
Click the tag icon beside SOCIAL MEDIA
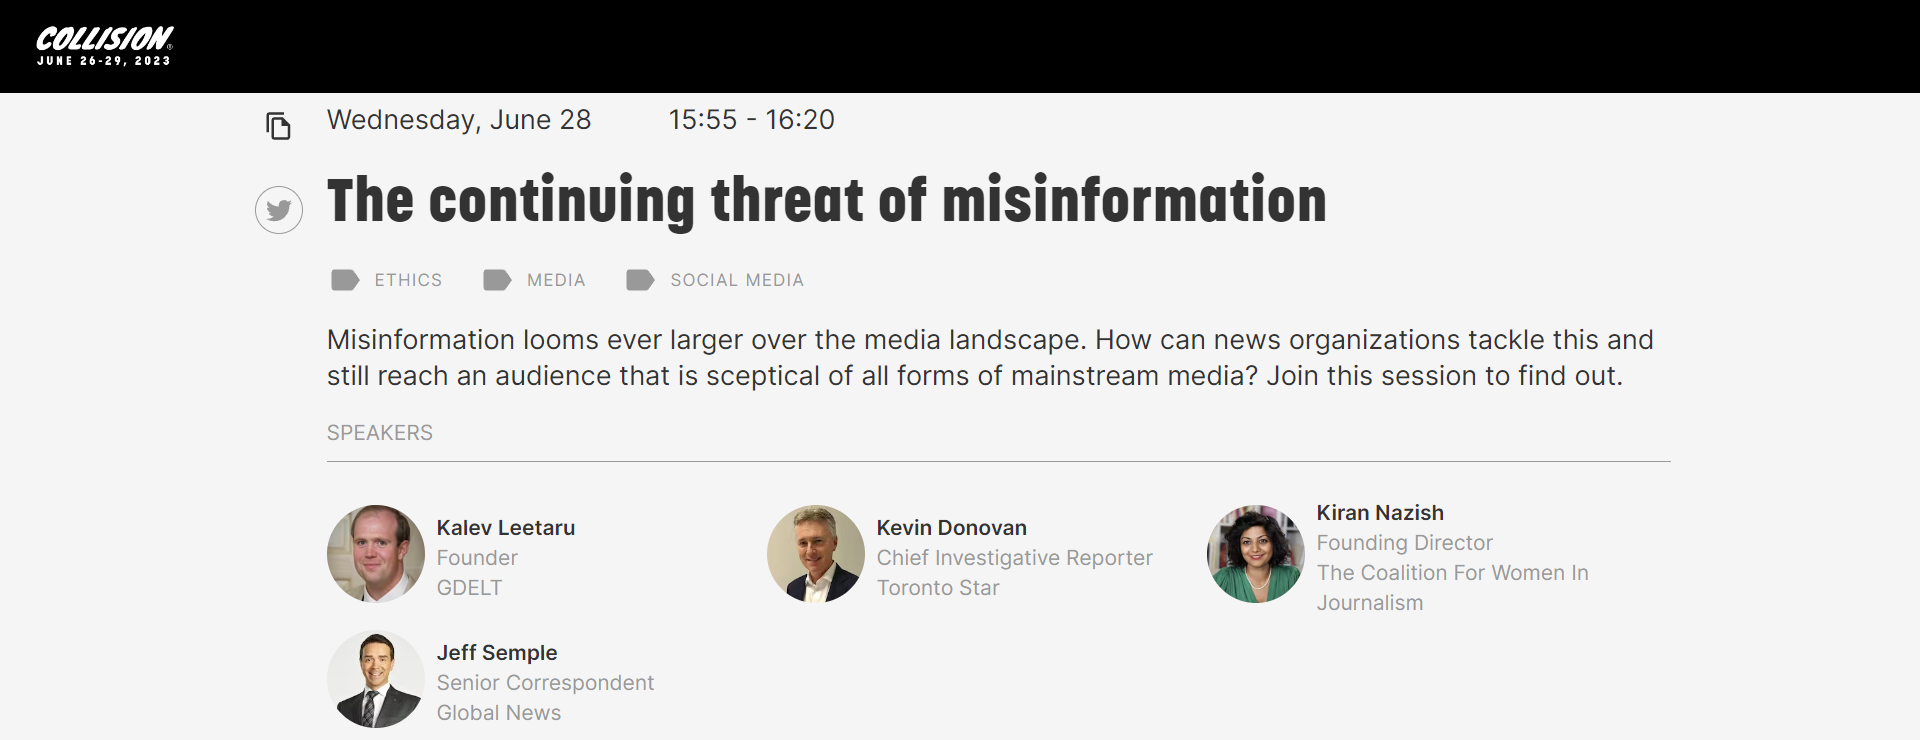[x=640, y=280]
